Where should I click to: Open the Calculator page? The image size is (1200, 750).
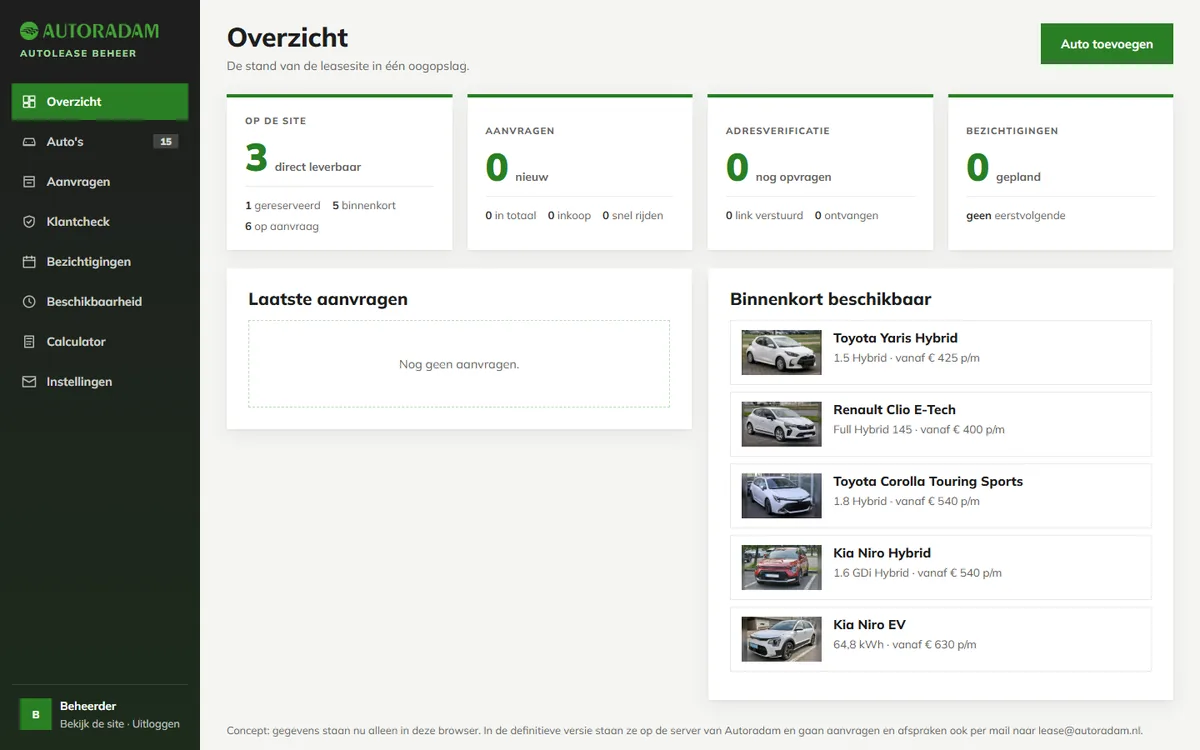(100, 342)
